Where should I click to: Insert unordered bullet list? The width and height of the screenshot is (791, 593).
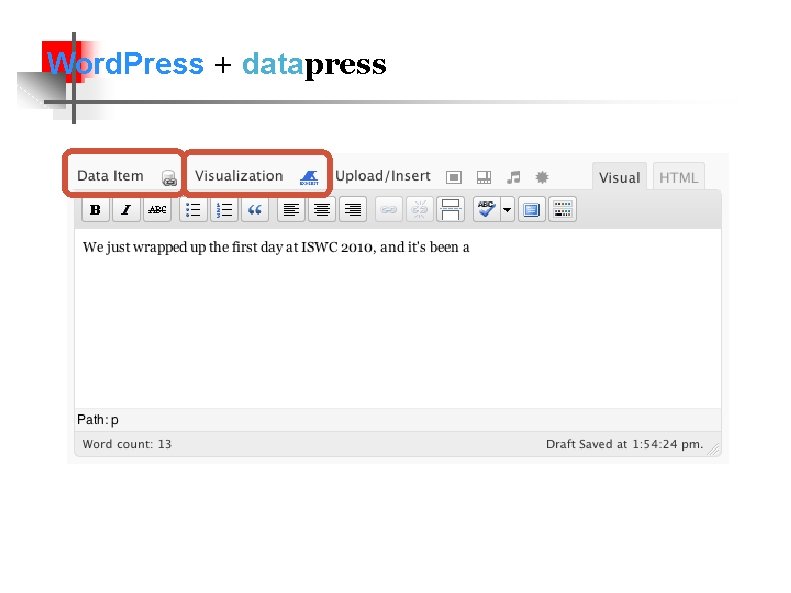point(193,209)
